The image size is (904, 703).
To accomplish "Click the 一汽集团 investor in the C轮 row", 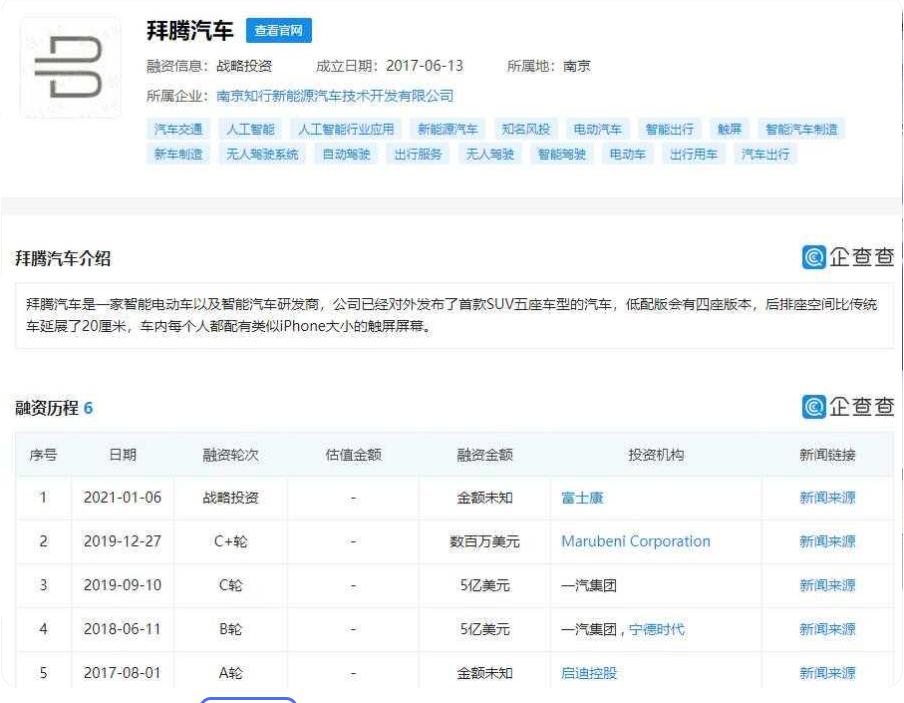I will point(589,585).
